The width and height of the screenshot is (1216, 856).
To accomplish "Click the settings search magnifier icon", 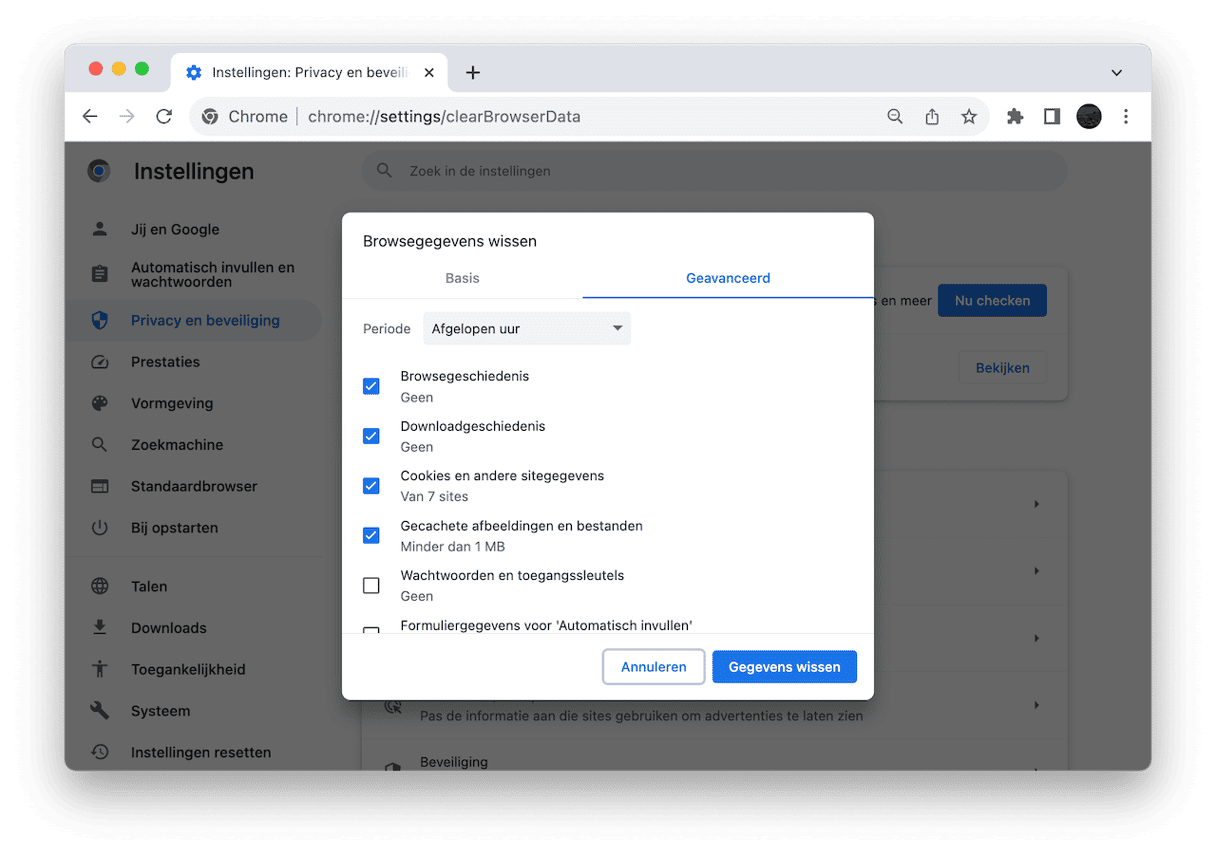I will (385, 171).
